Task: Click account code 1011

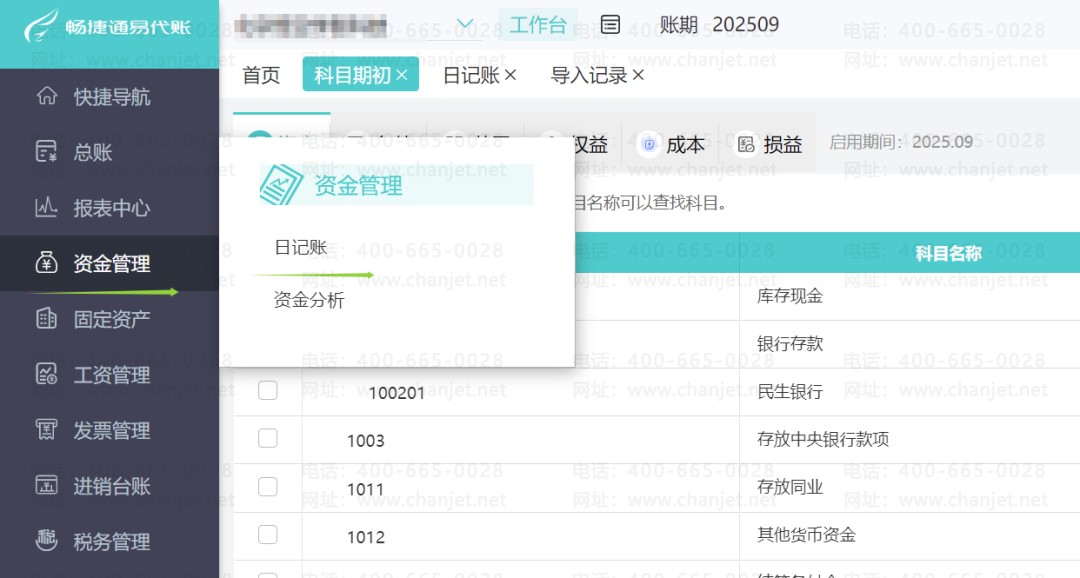Action: coord(366,489)
